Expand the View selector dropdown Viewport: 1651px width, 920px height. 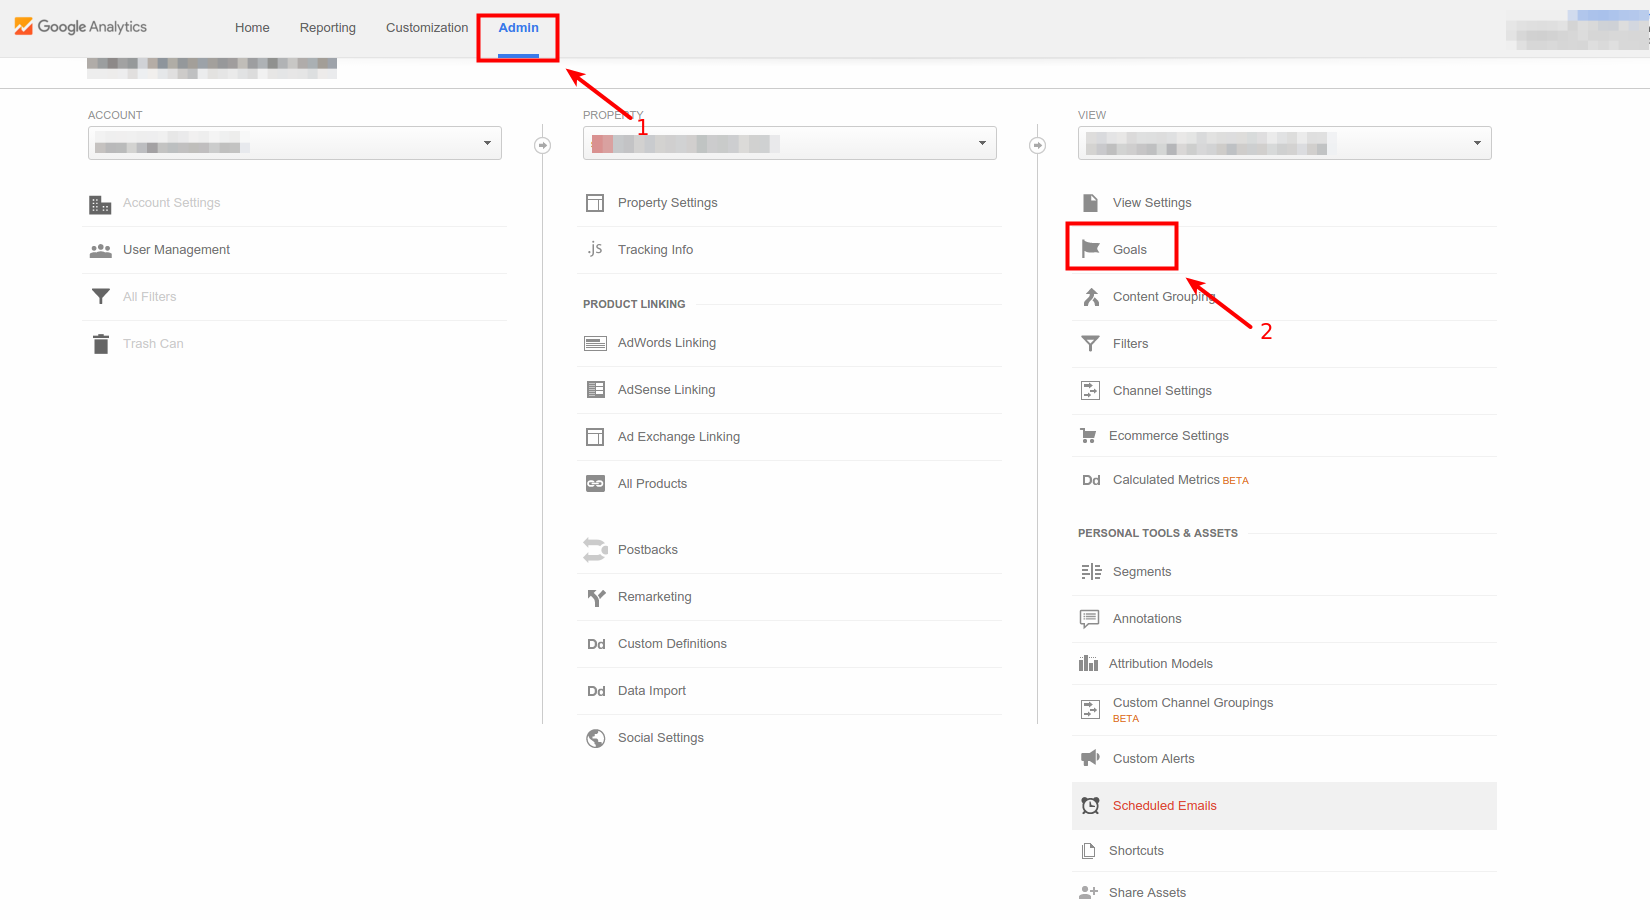pos(1285,143)
